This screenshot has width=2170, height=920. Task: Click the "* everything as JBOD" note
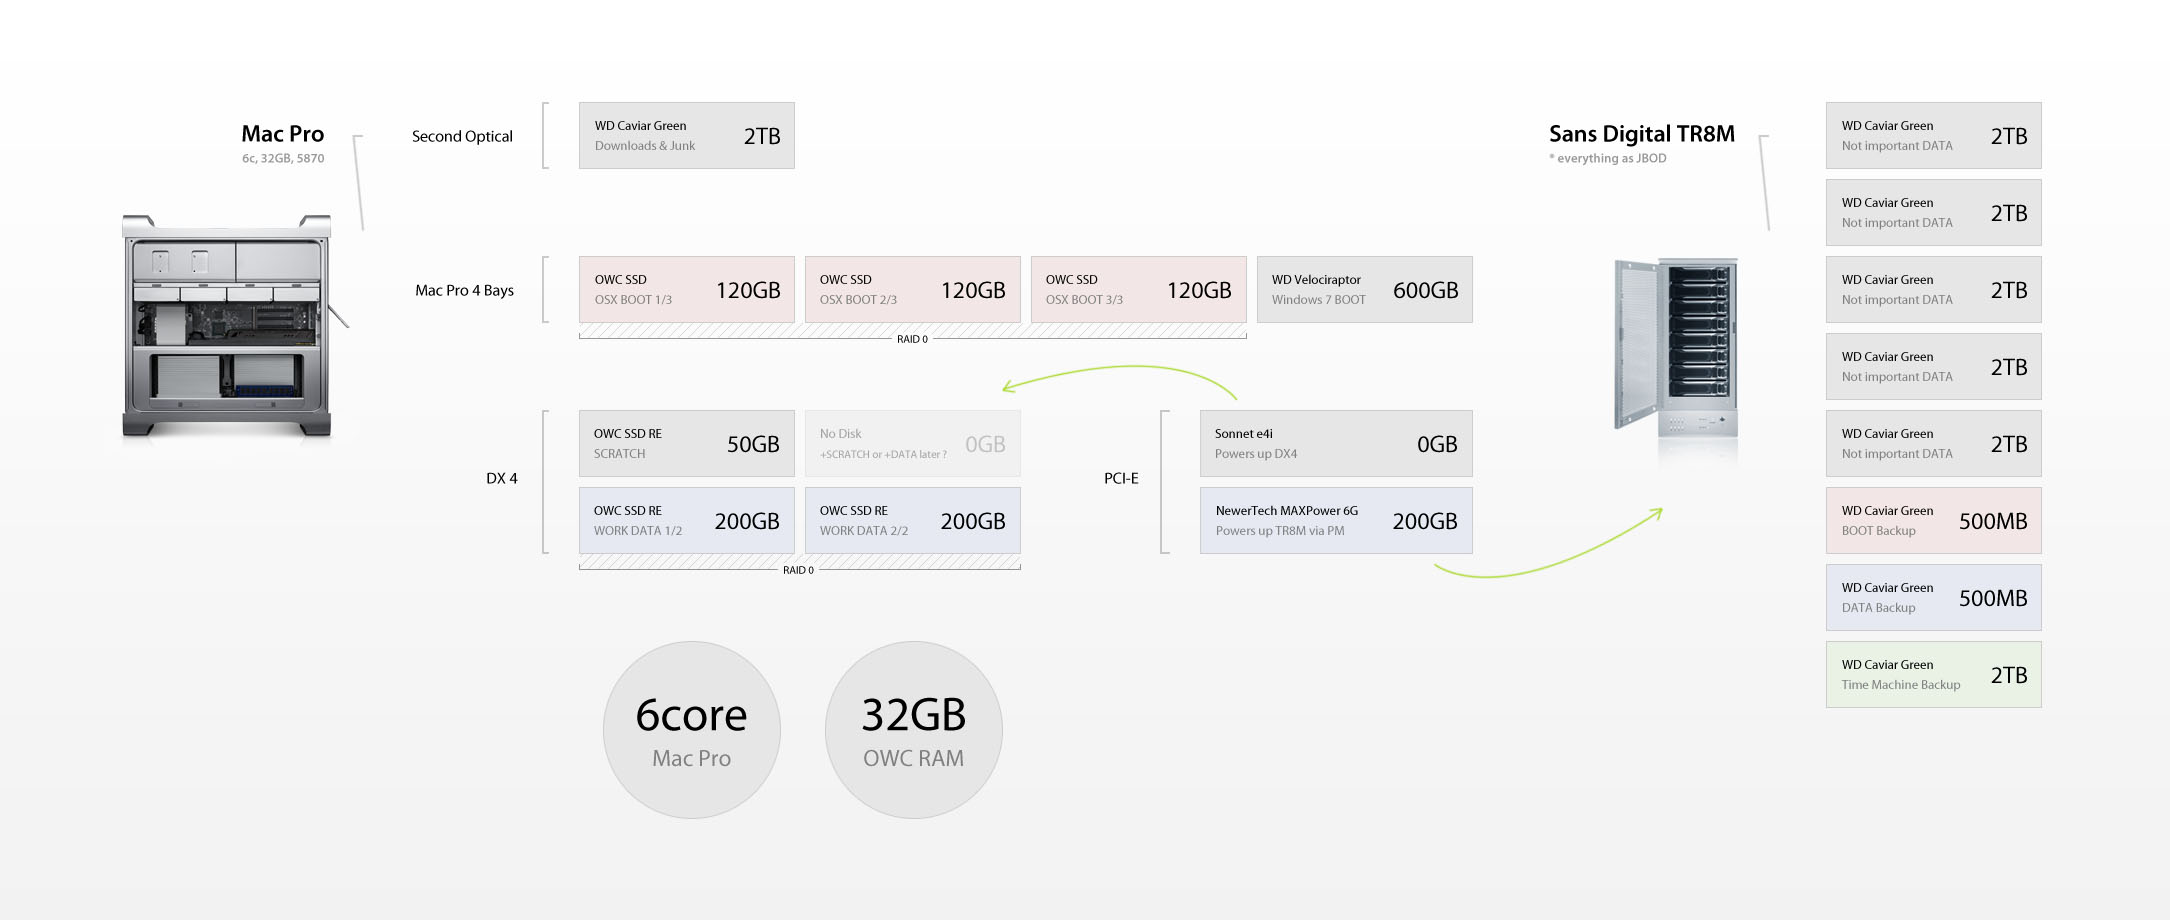tap(1608, 158)
